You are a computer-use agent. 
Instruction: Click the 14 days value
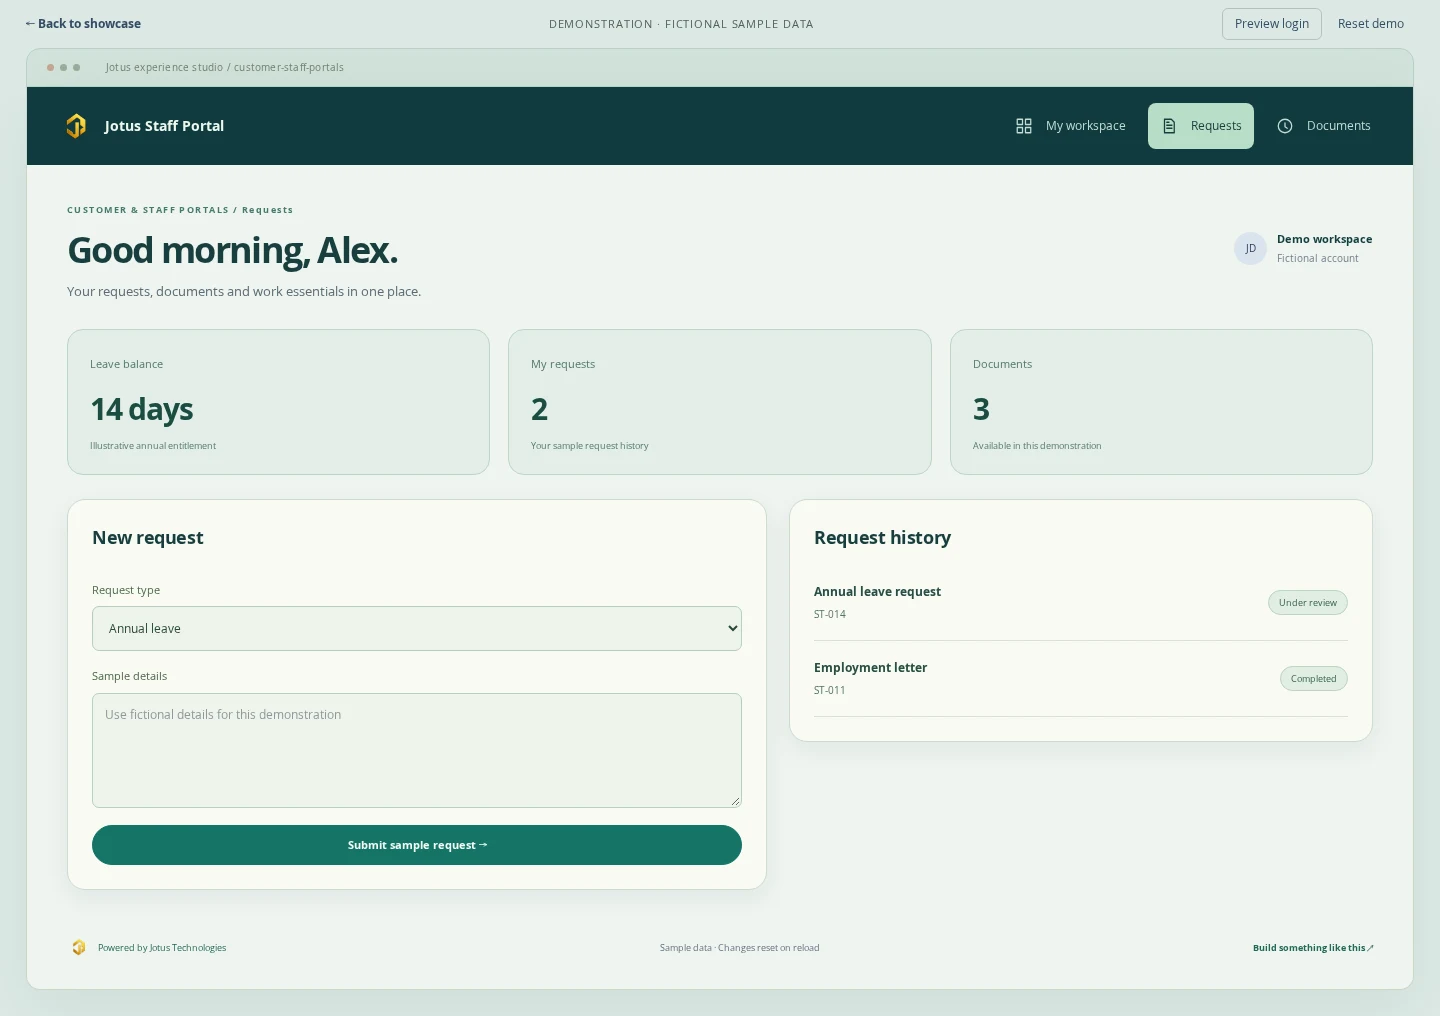[142, 409]
